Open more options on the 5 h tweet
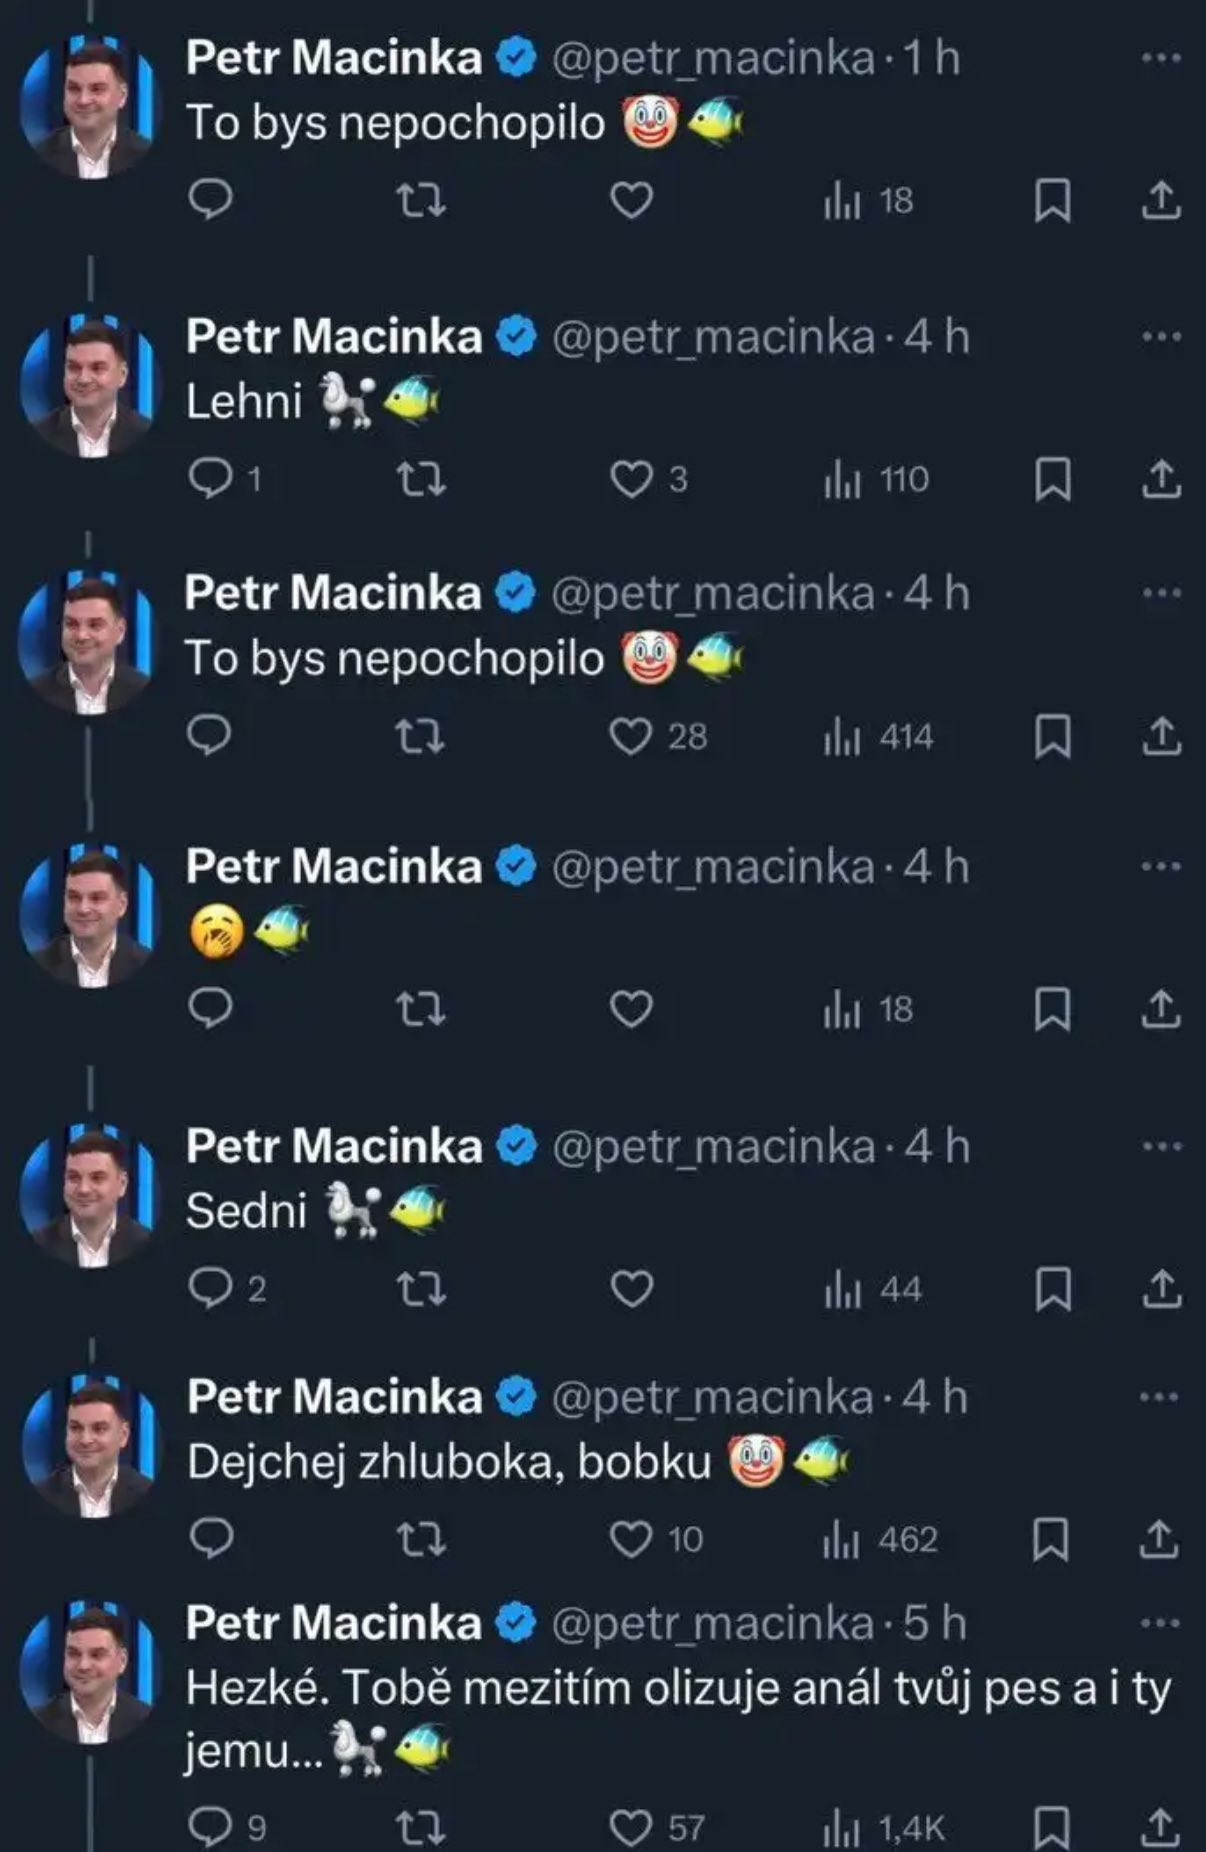 pyautogui.click(x=1160, y=1623)
